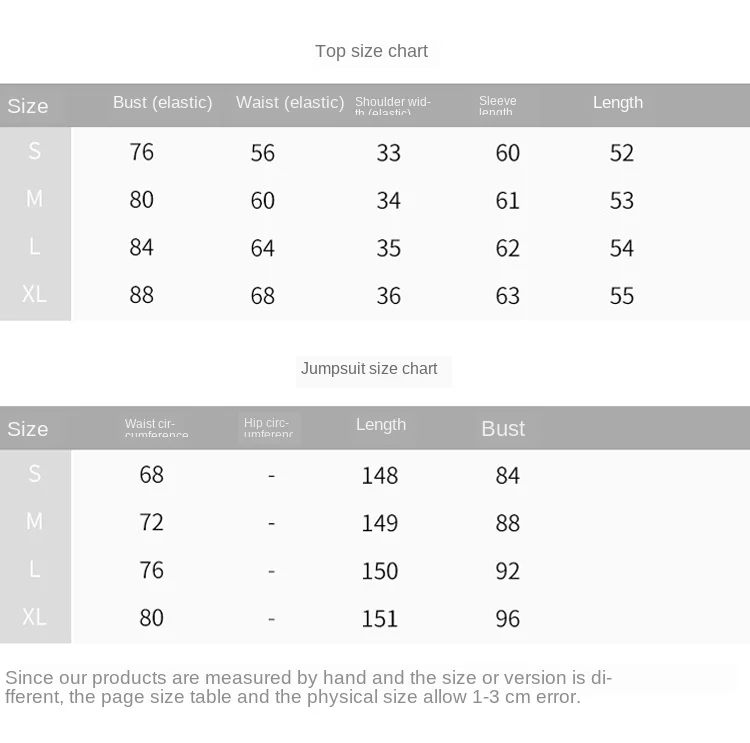Select waist value 64 for size L
Image resolution: width=750 pixels, height=743 pixels.
[x=263, y=248]
